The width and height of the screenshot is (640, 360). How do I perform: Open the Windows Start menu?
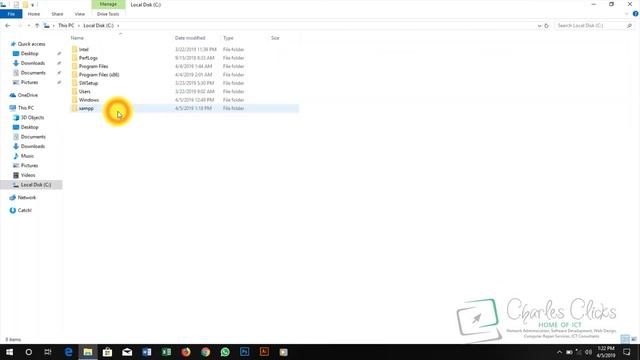click(x=9, y=352)
